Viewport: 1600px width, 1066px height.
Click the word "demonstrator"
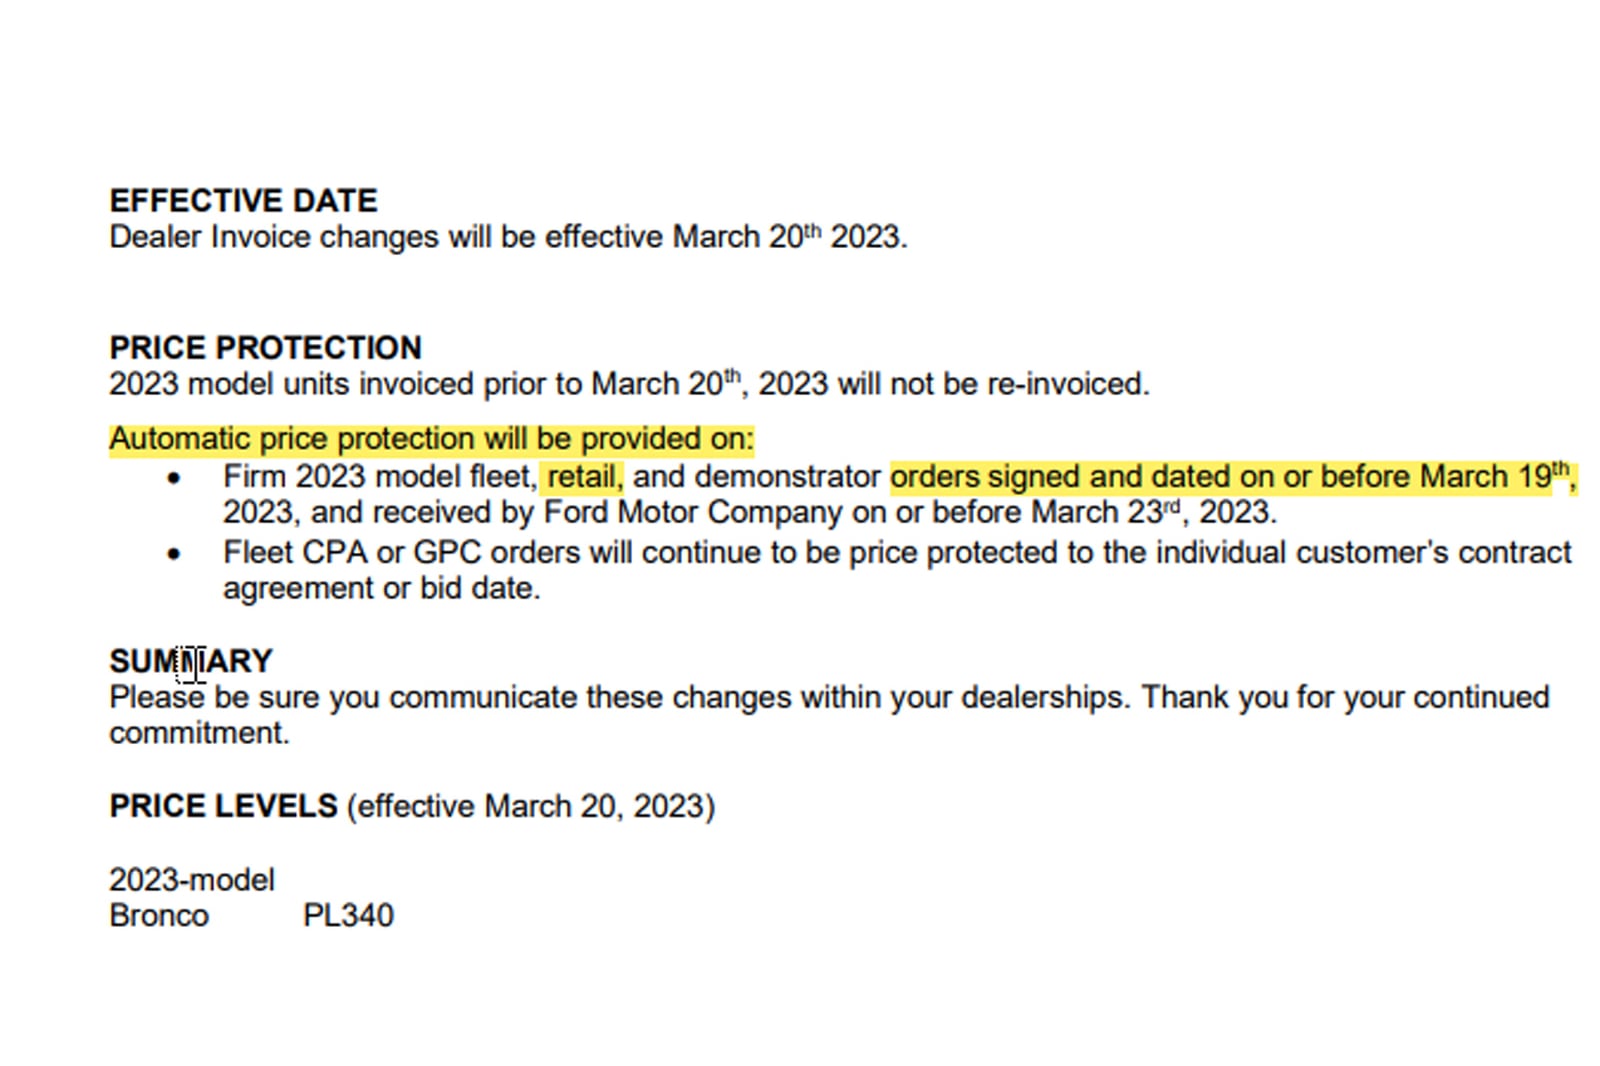click(786, 477)
